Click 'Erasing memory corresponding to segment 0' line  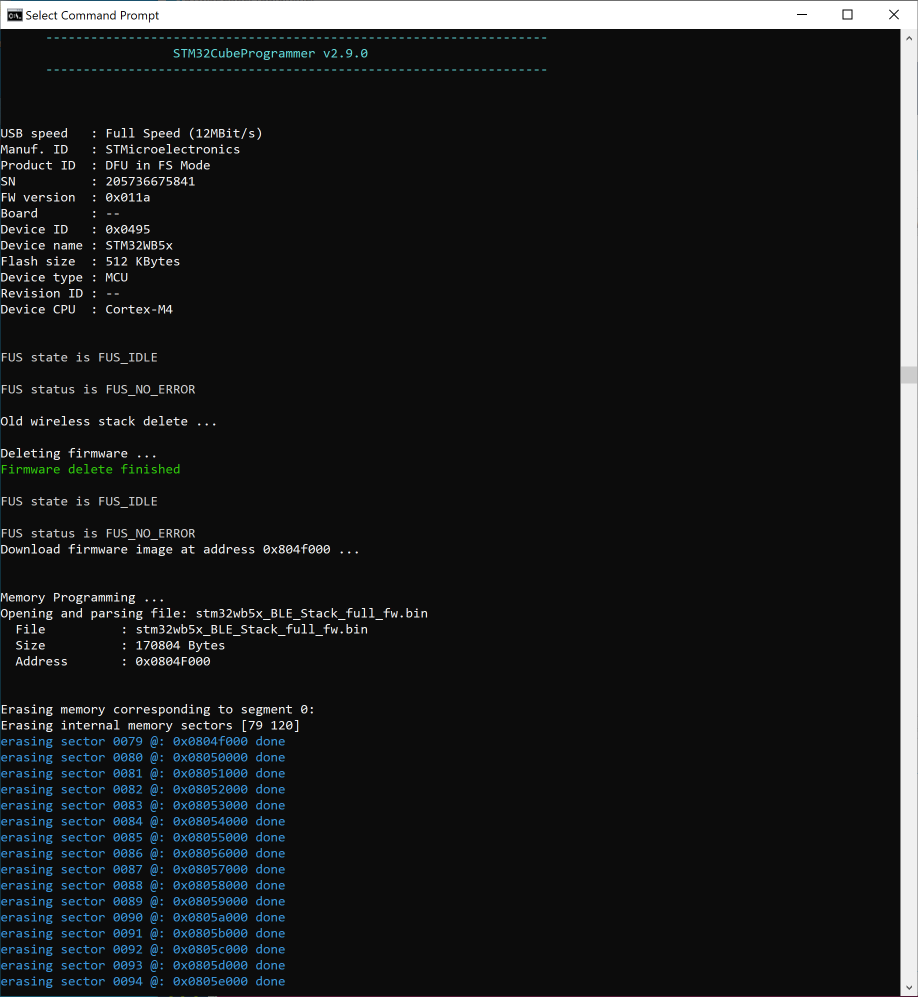(x=158, y=710)
